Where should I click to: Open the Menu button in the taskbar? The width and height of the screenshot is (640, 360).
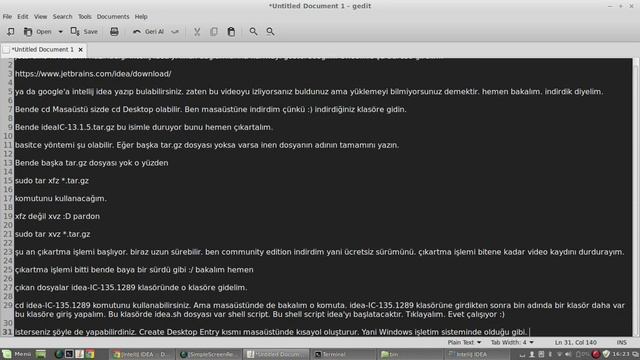16,354
